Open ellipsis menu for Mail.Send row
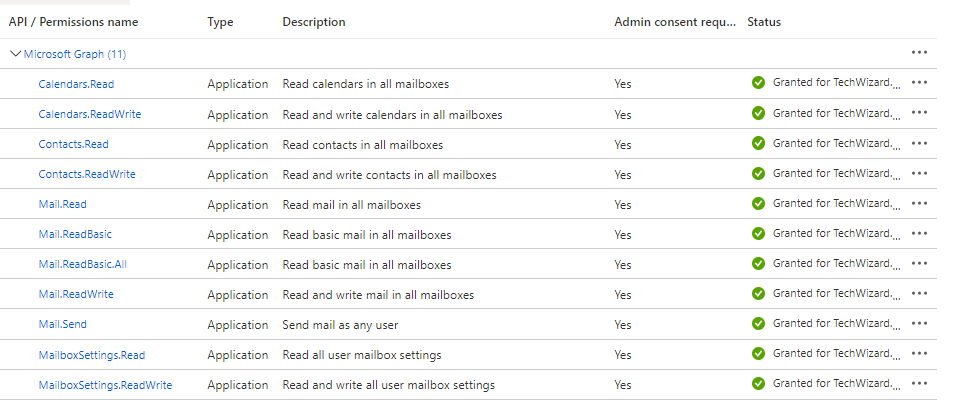The image size is (956, 418). pos(919,324)
